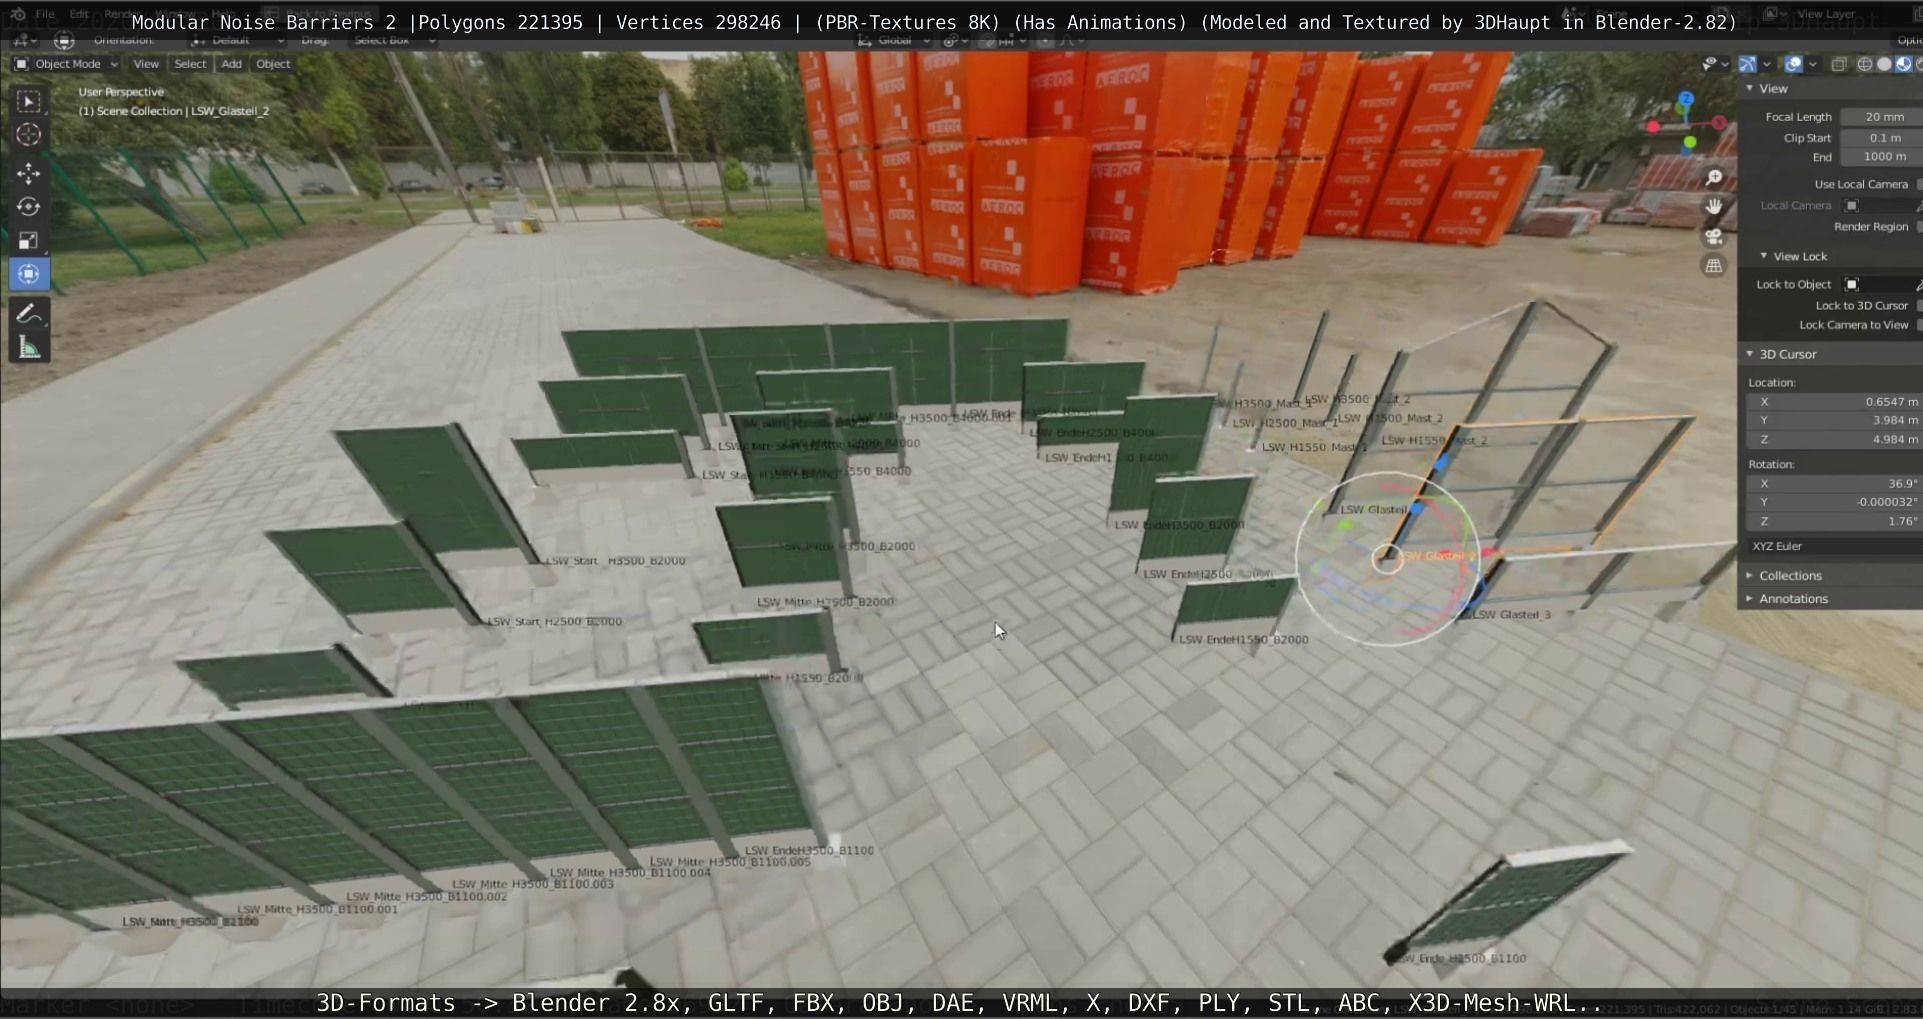Click the pan hand navigation icon
This screenshot has height=1019, width=1923.
pos(1714,207)
